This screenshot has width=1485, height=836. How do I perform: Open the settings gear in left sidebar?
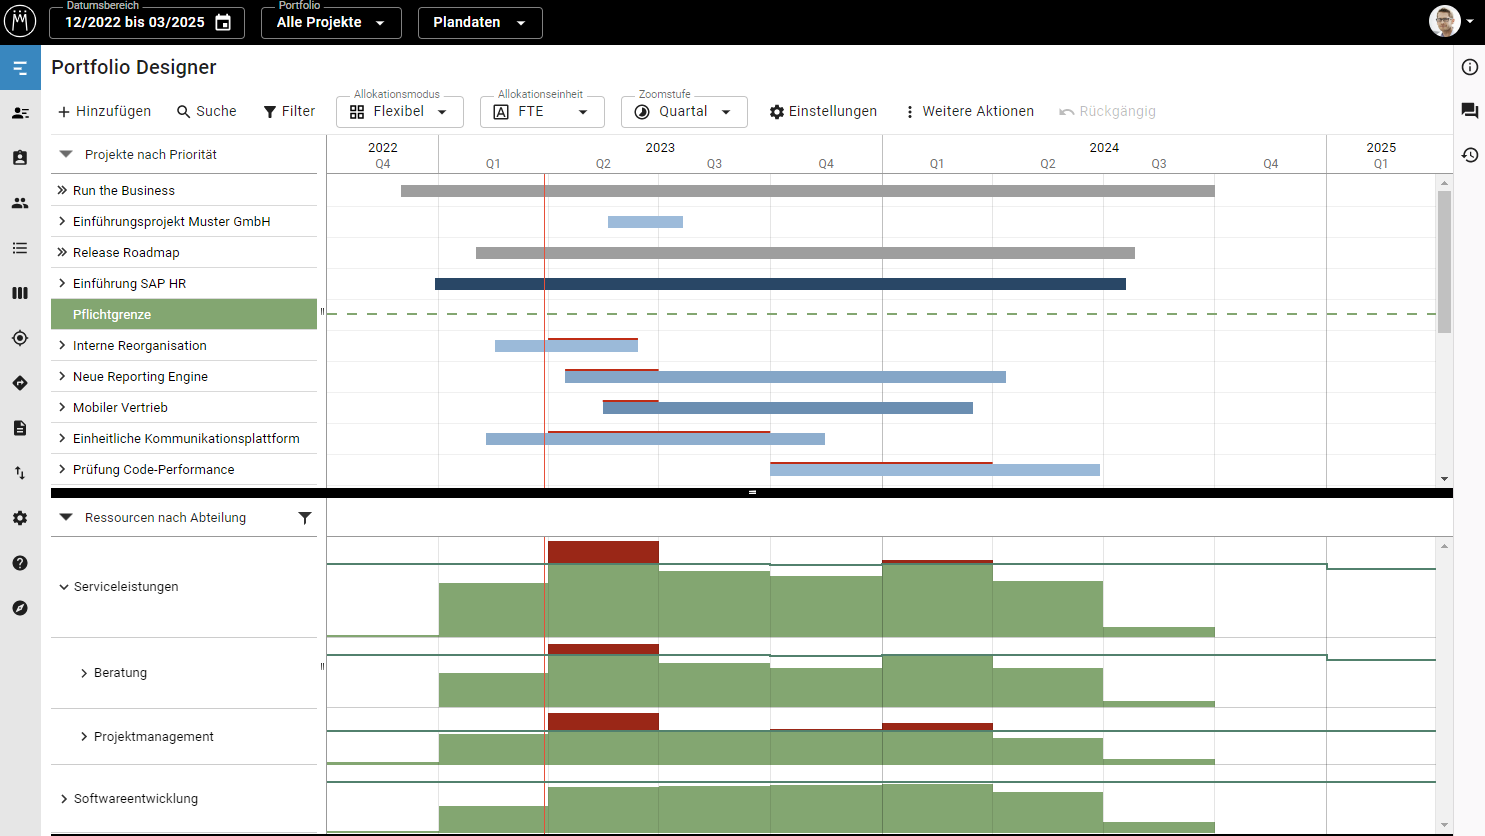pos(20,518)
